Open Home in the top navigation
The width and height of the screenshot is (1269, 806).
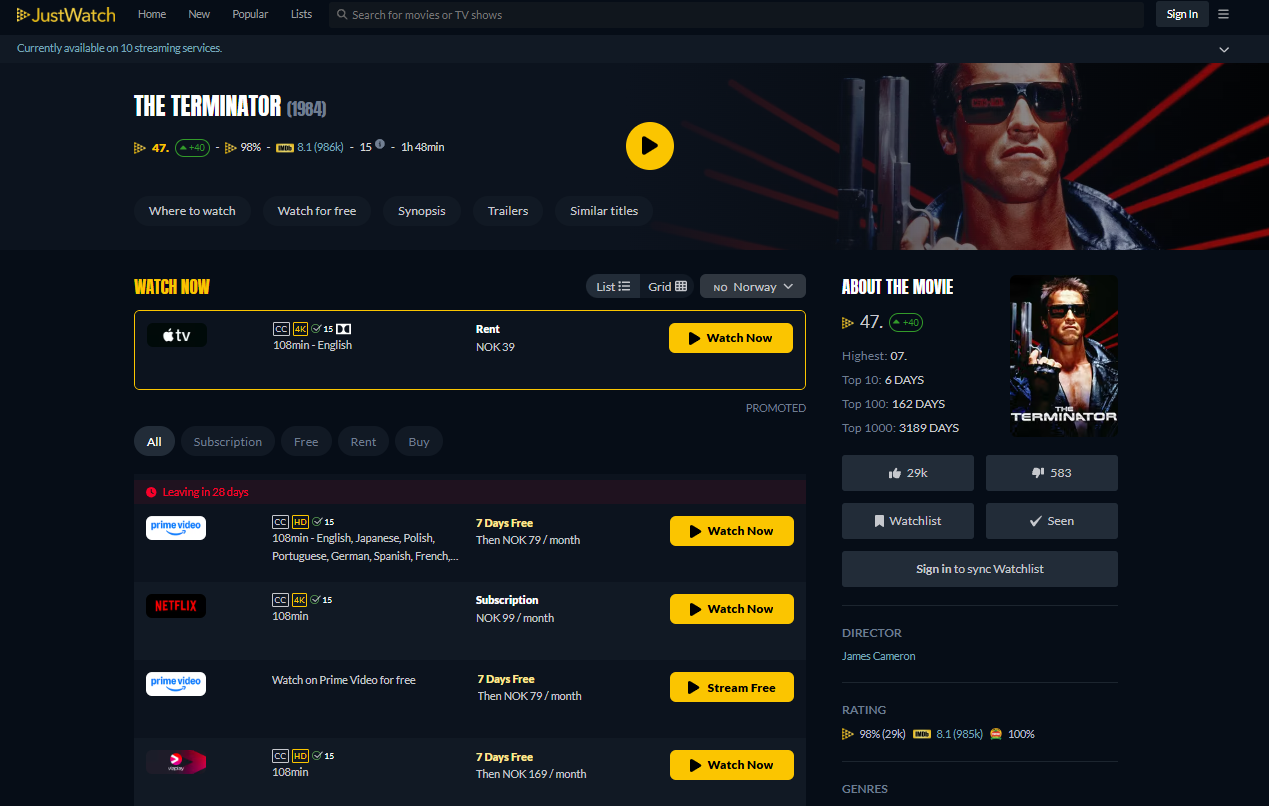click(152, 14)
